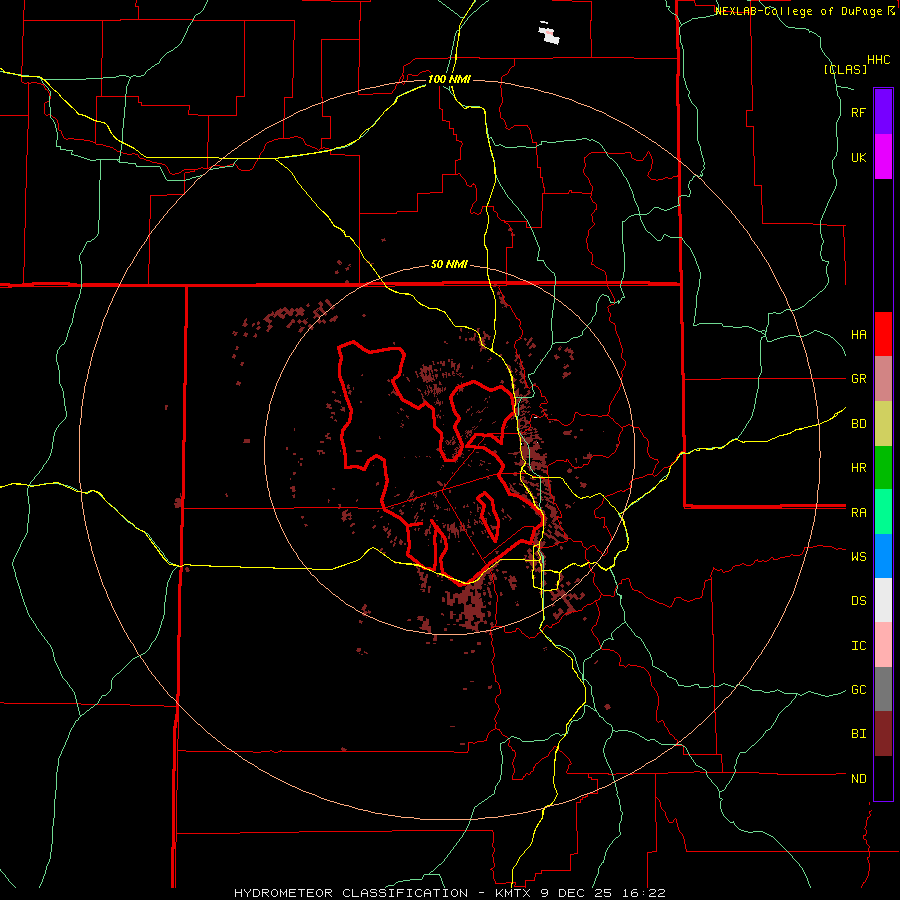The image size is (900, 900).
Task: Click the HHC product label
Action: 879,60
